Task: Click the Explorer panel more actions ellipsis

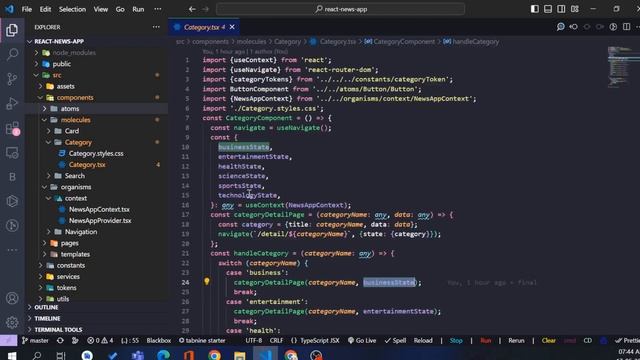Action: [x=156, y=27]
